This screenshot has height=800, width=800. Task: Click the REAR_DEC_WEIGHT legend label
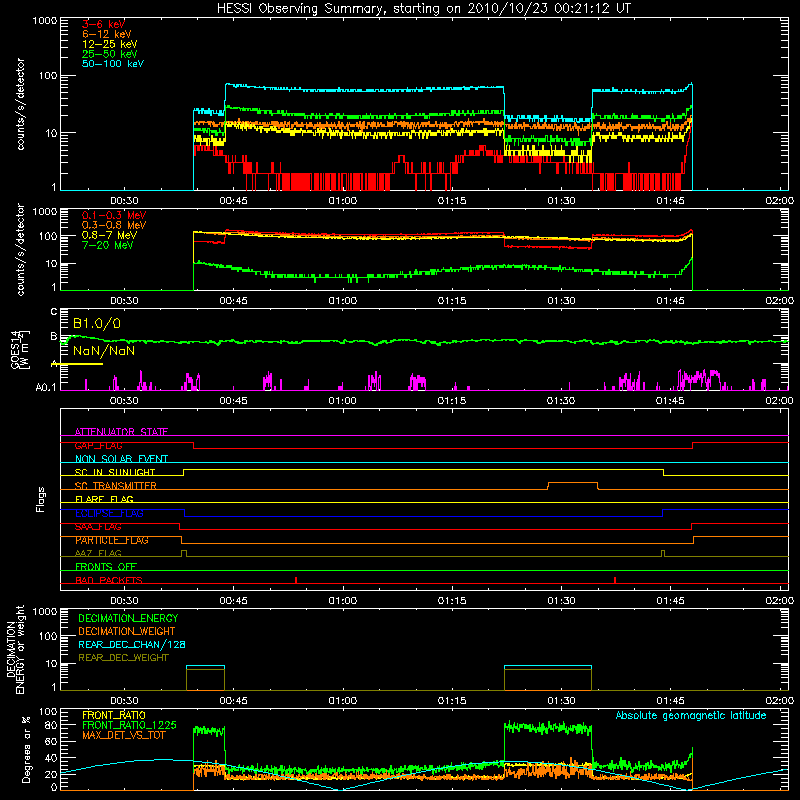click(x=123, y=658)
